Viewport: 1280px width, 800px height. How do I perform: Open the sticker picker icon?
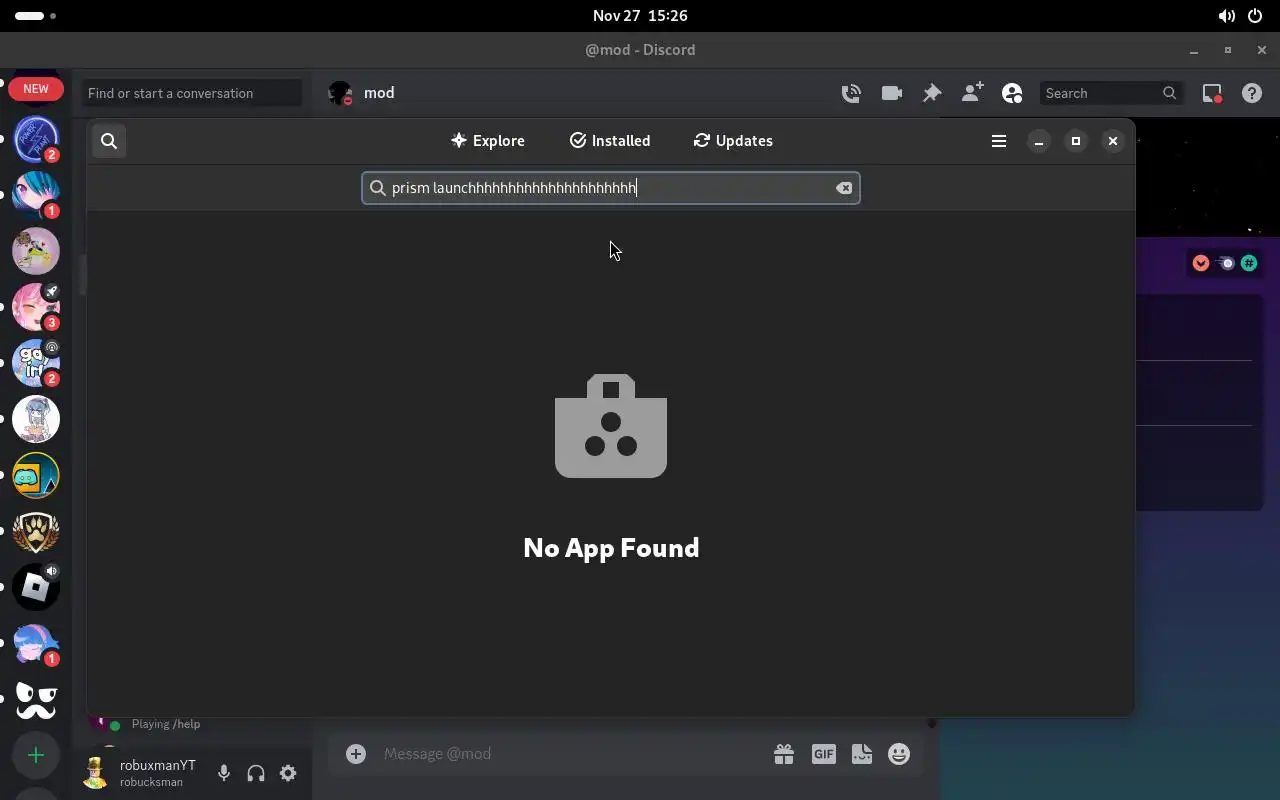pos(861,754)
